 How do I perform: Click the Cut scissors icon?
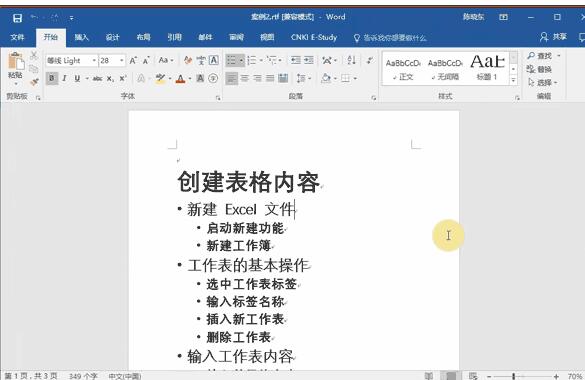click(34, 56)
